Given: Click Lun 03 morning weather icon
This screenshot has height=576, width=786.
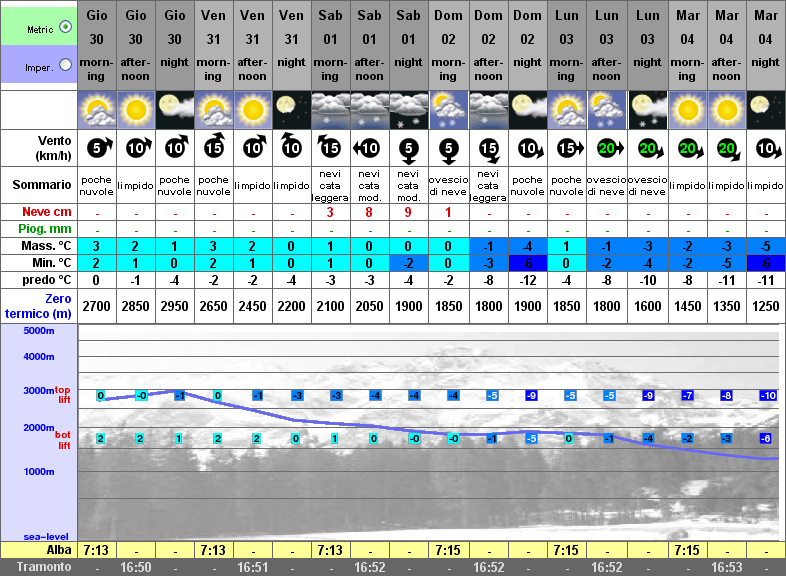Looking at the screenshot, I should tap(567, 110).
